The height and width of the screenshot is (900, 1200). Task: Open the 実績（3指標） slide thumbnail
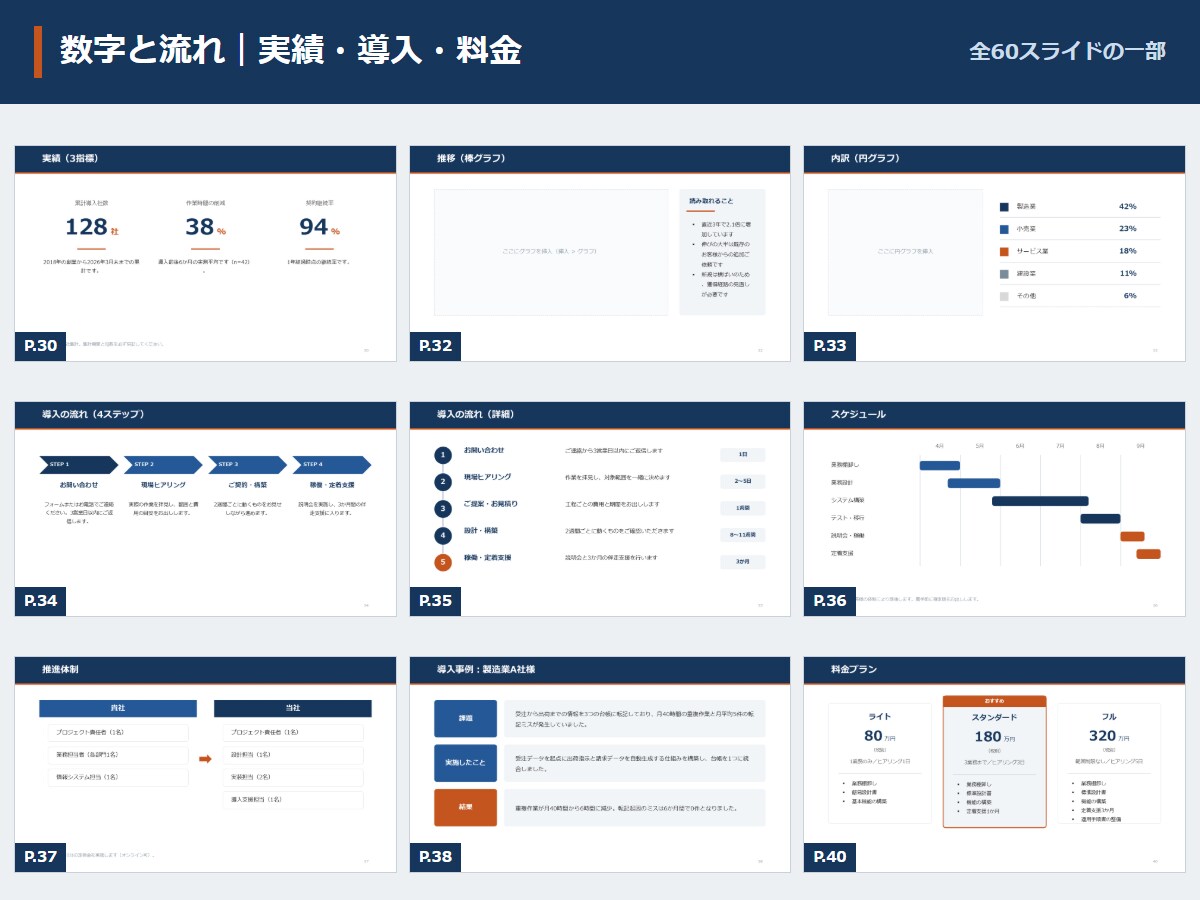[x=205, y=253]
